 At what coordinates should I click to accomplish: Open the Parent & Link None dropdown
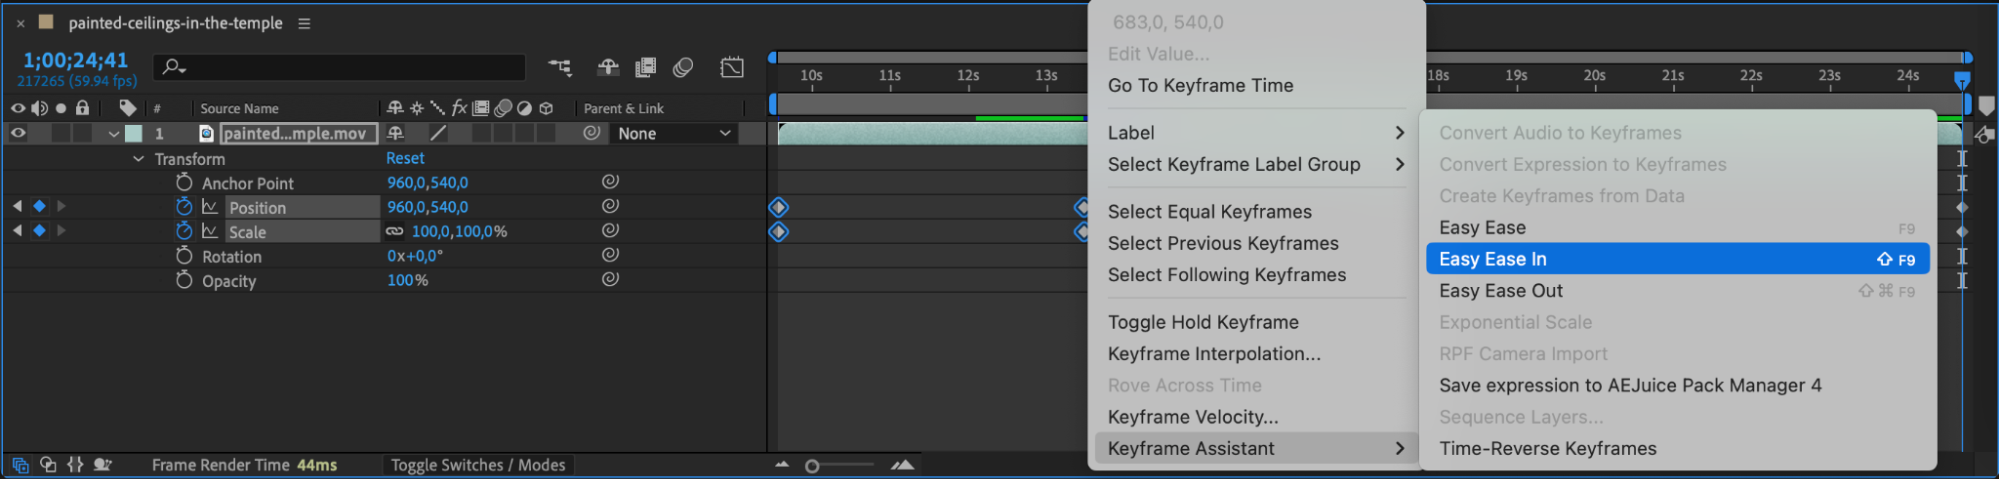pos(674,133)
